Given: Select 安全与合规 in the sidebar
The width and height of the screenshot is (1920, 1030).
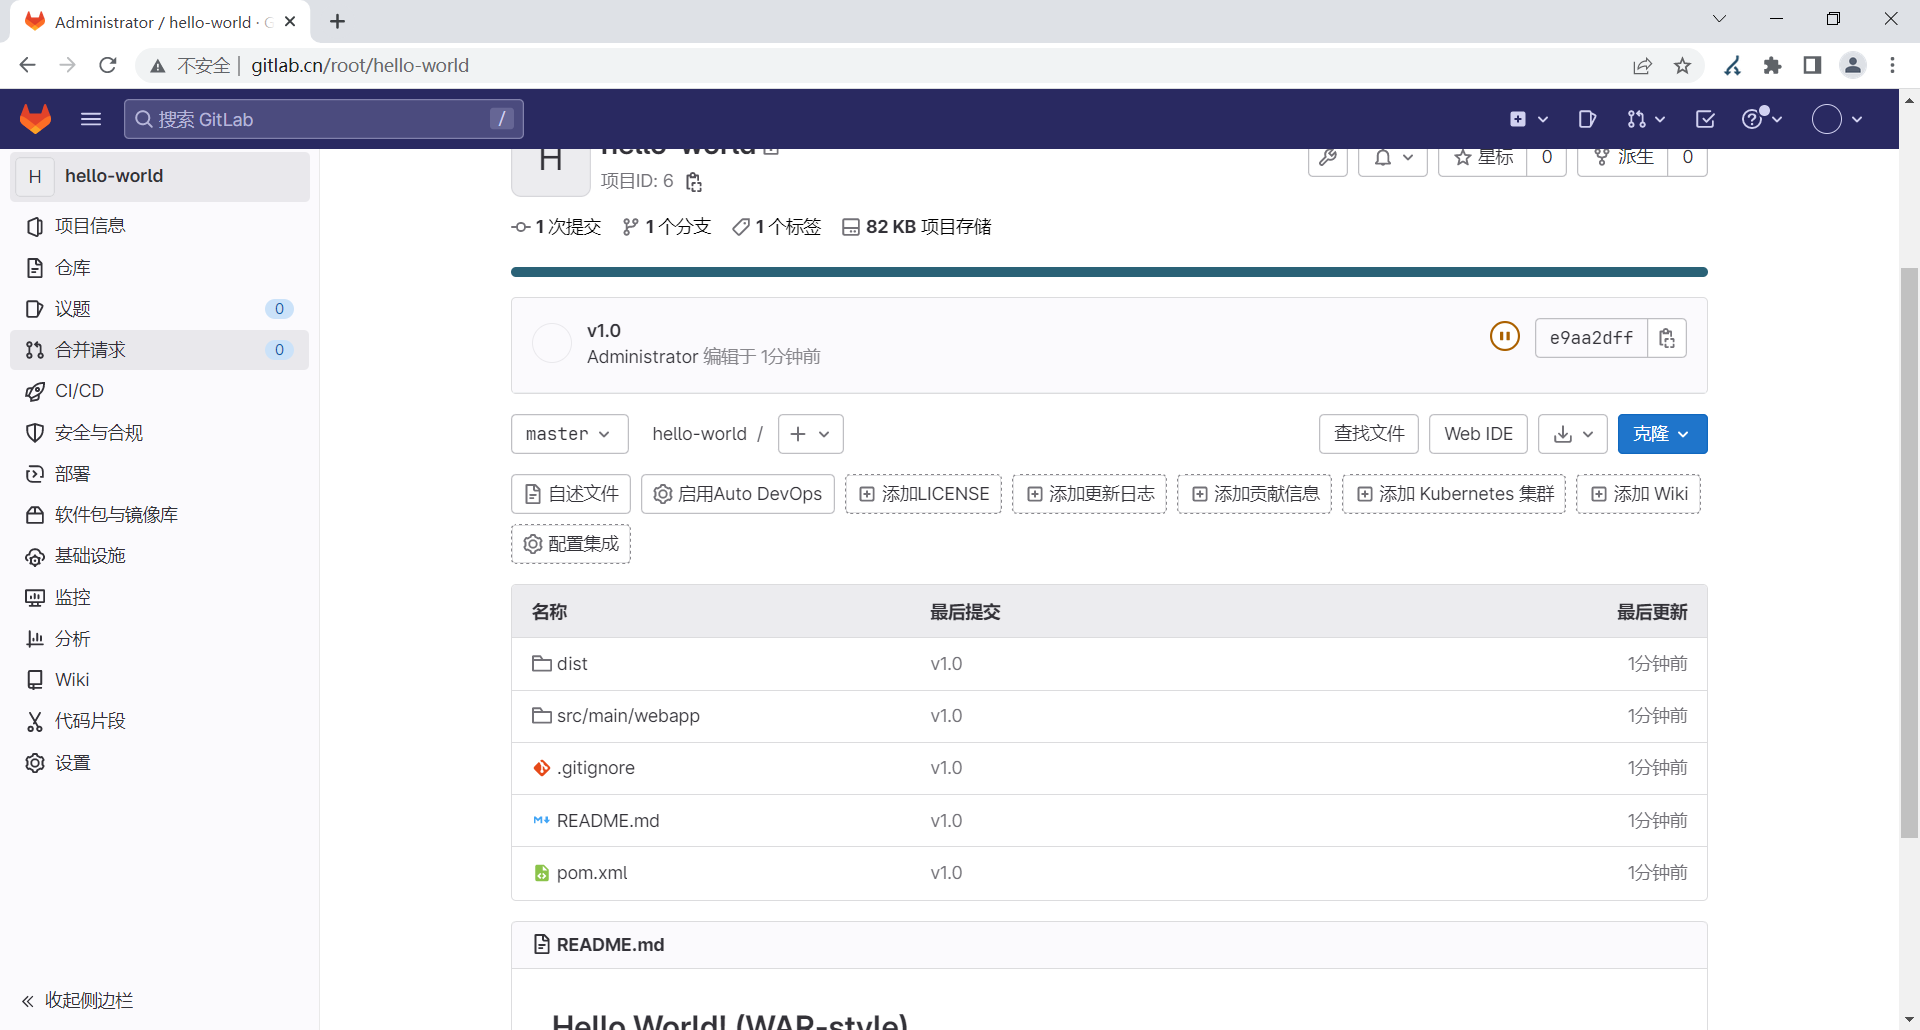Looking at the screenshot, I should point(160,432).
